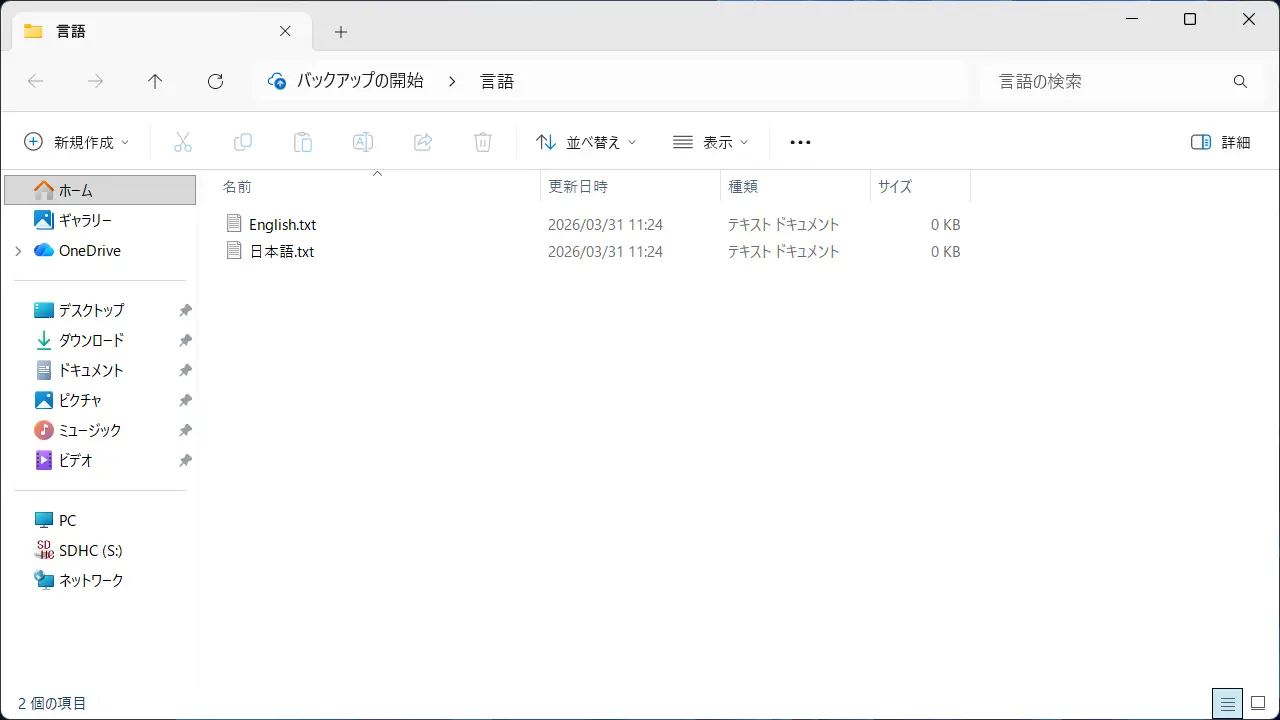Viewport: 1280px width, 720px height.
Task: Select the English.txt file
Action: tap(282, 225)
